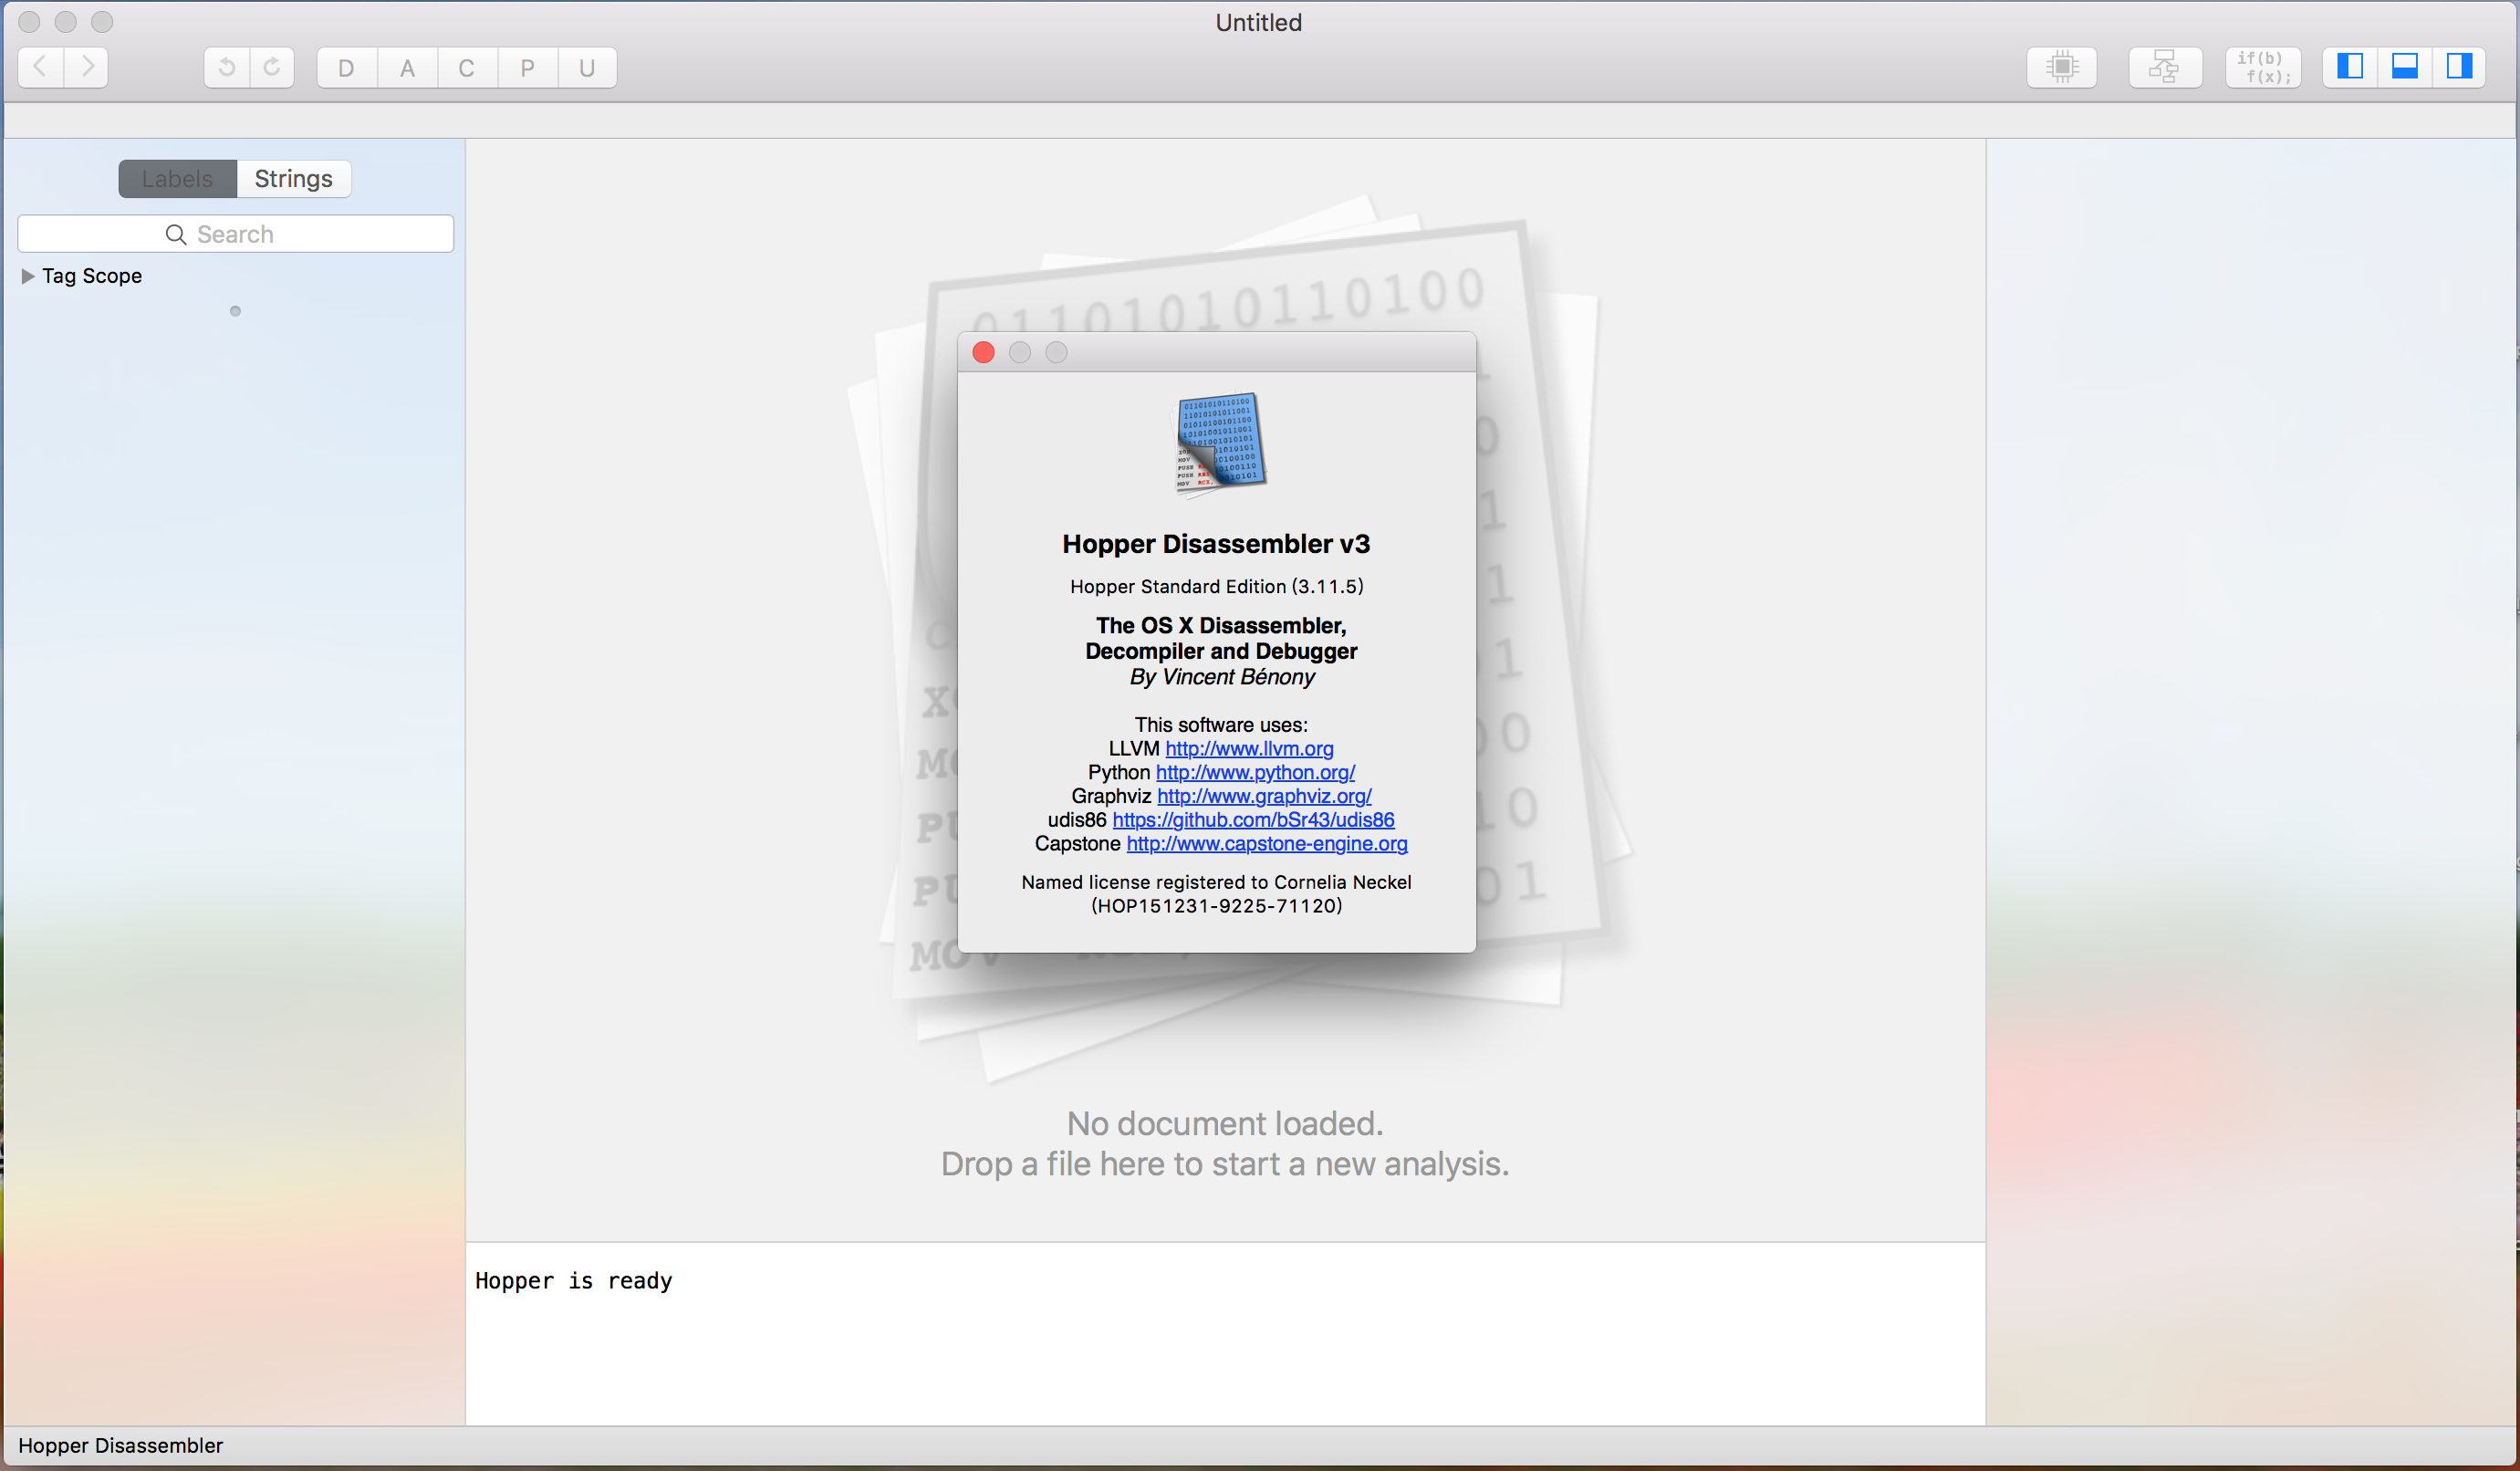The width and height of the screenshot is (2520, 1471).
Task: Click the 'Hopper Disassembler v3' heading
Action: (1216, 544)
